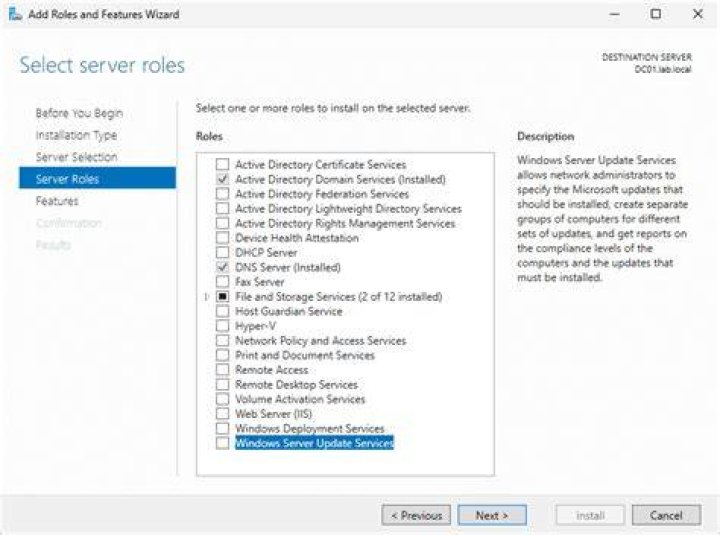Click the Previous button
The image size is (720, 535).
416,515
